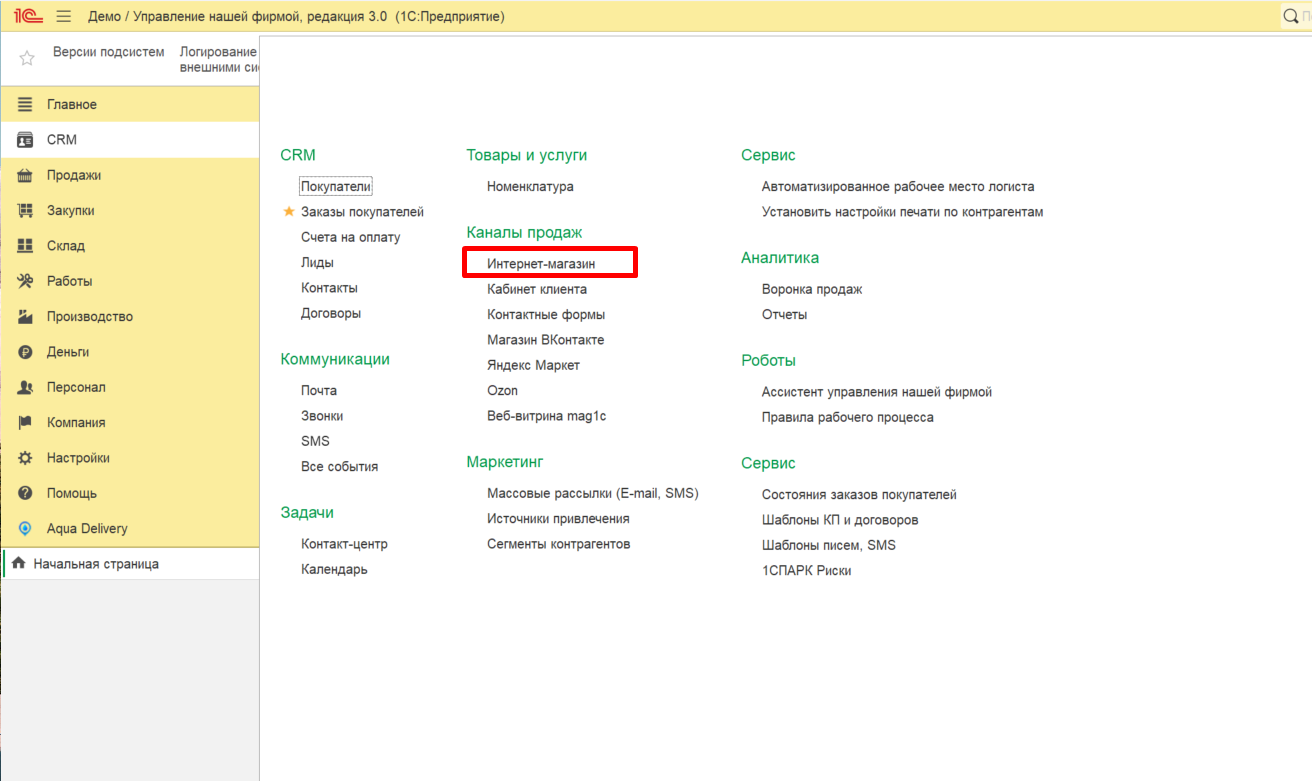Click the home icon of Начальная страница

tap(18, 564)
